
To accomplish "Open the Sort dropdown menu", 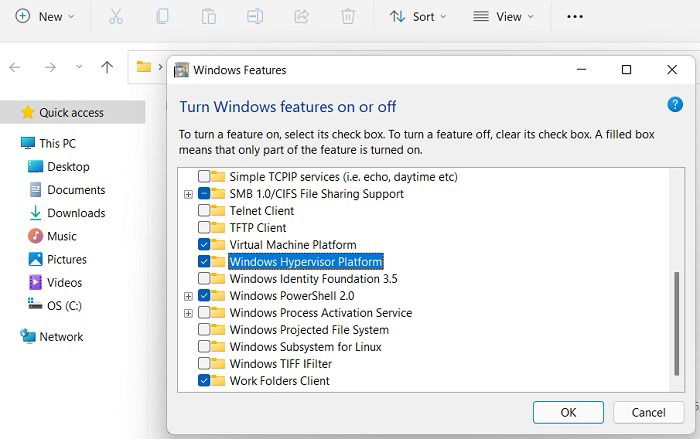I will tap(418, 17).
